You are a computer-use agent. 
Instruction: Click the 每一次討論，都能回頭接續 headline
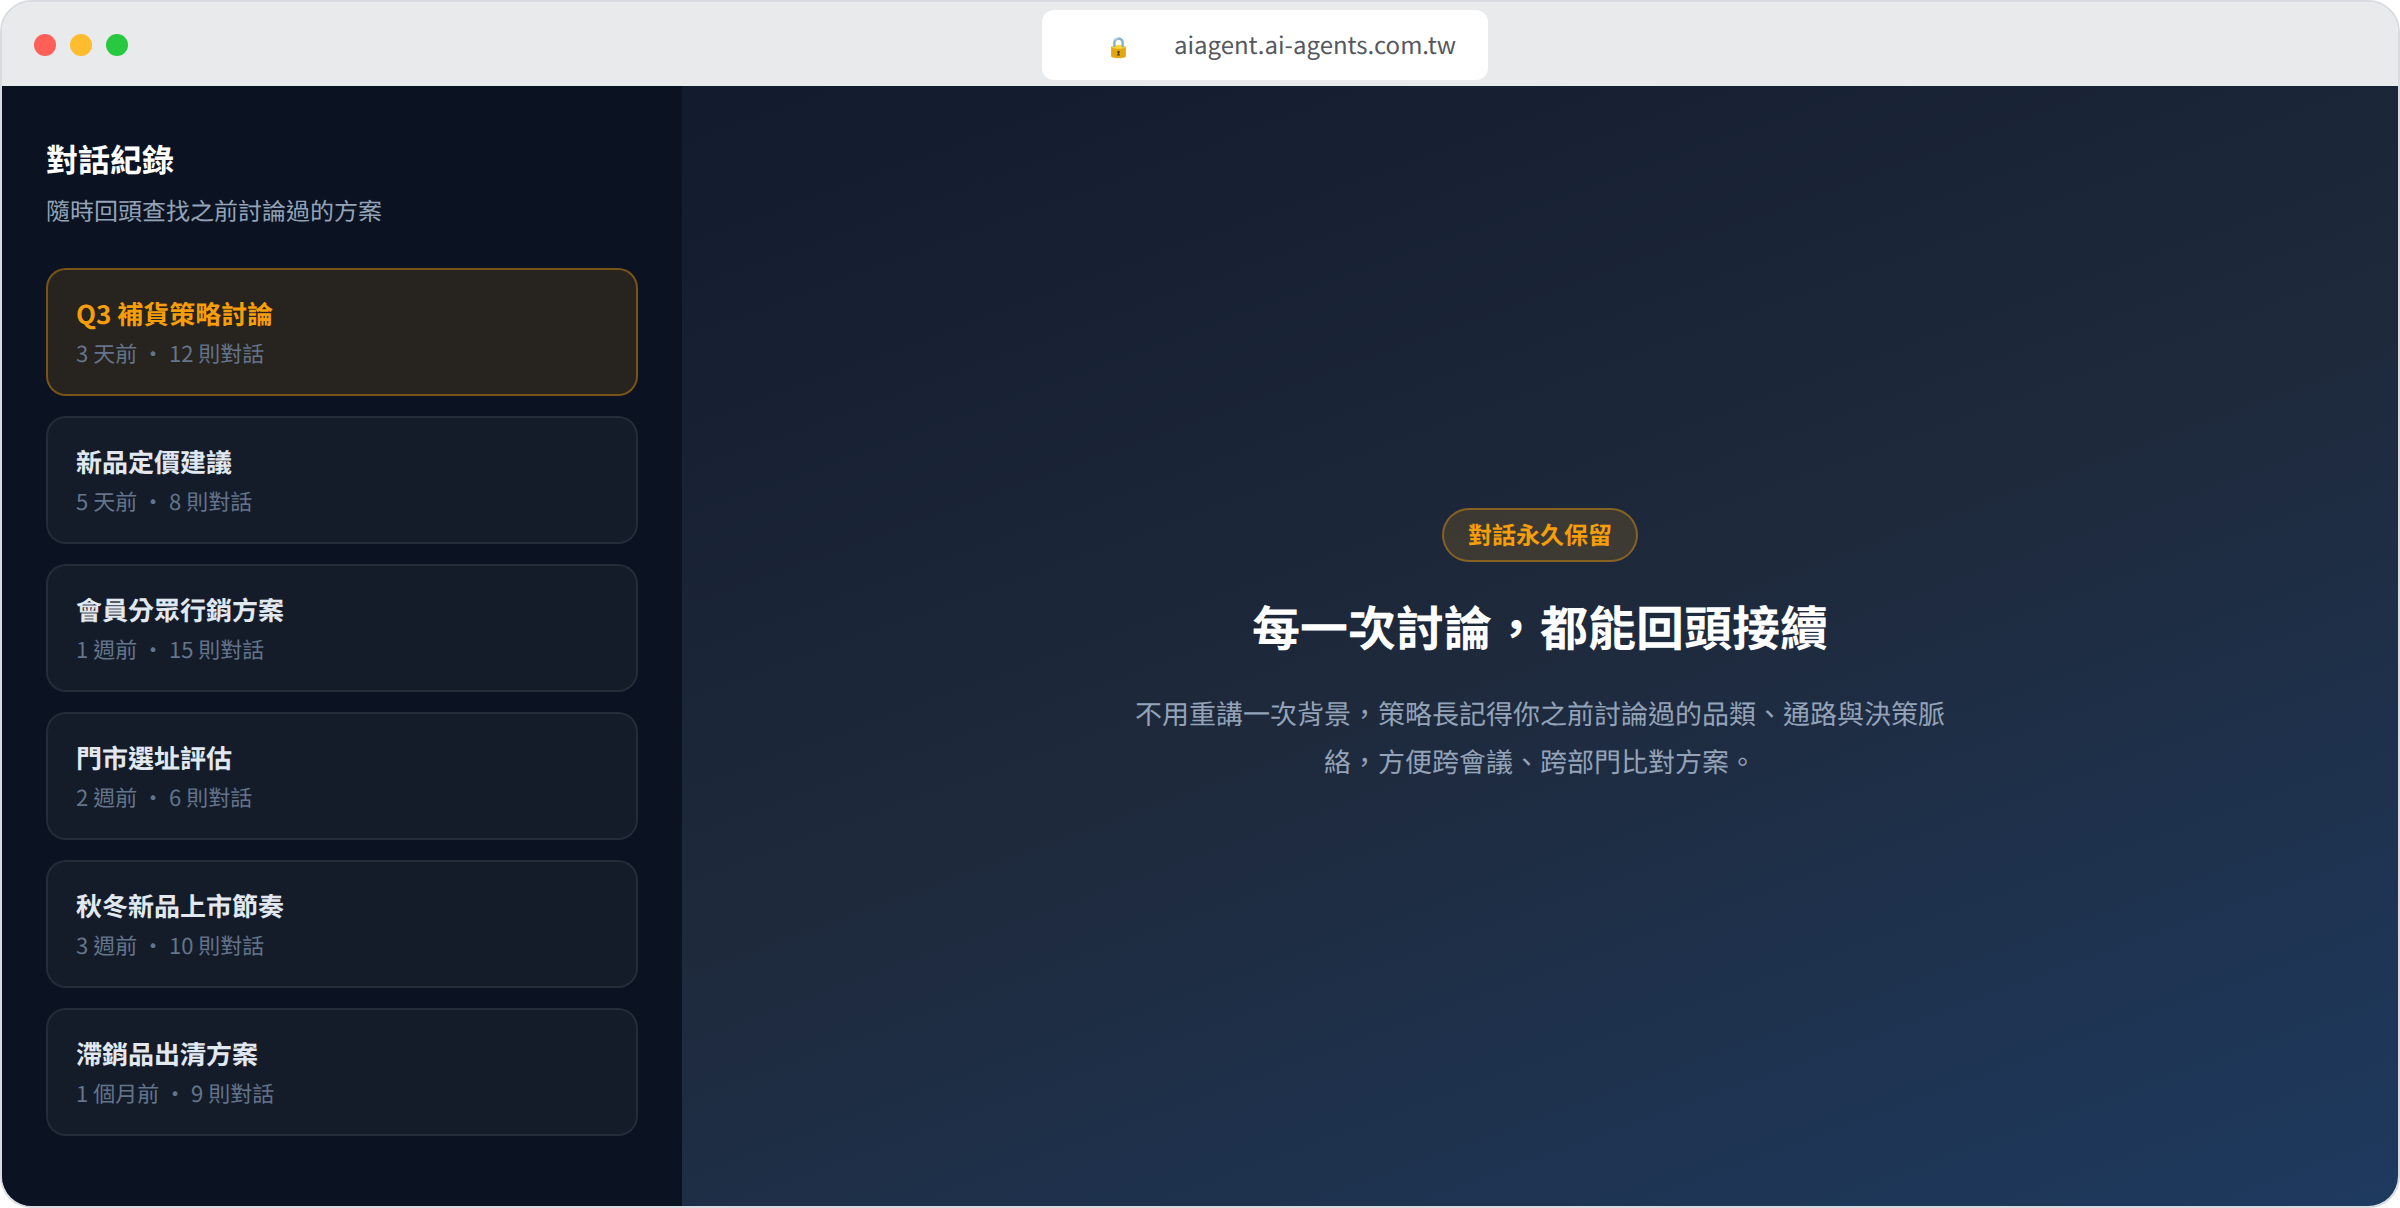coord(1539,629)
